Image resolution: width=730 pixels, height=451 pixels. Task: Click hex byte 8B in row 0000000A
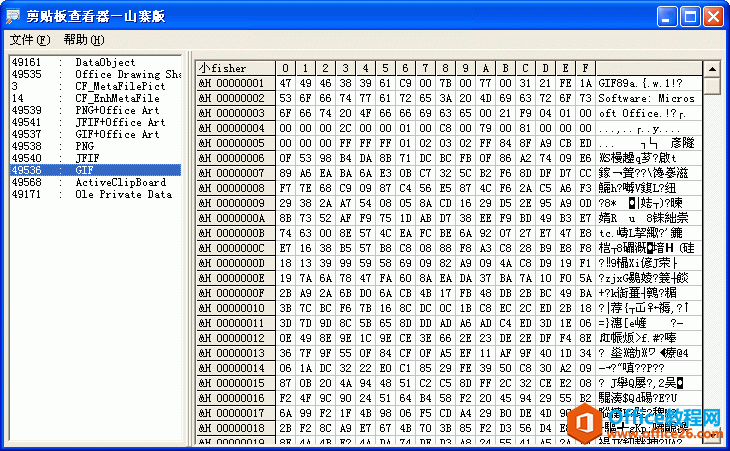285,218
